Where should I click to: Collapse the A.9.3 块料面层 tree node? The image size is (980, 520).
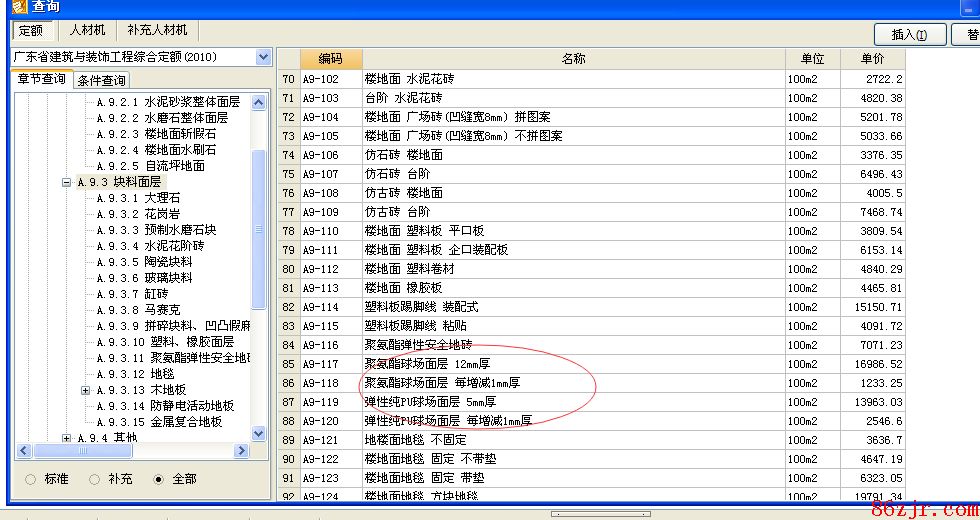click(67, 182)
